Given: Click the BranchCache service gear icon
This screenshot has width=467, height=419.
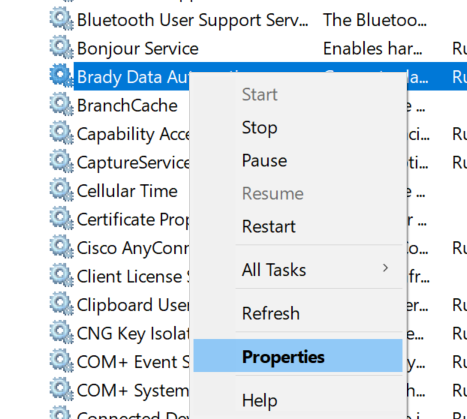Looking at the screenshot, I should click(x=61, y=105).
